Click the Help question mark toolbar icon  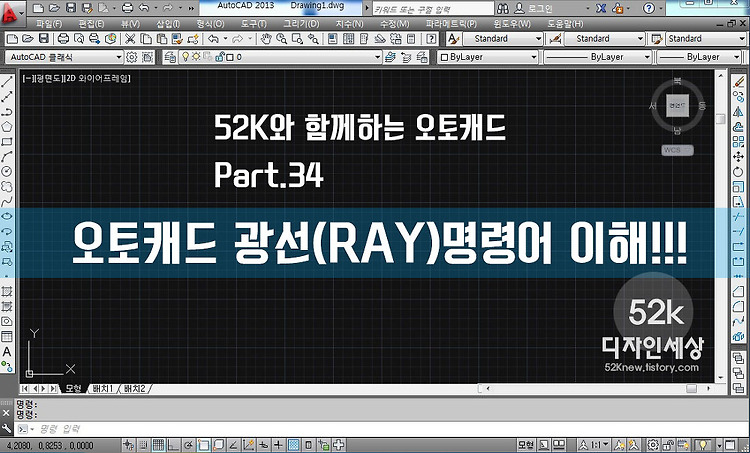(431, 39)
